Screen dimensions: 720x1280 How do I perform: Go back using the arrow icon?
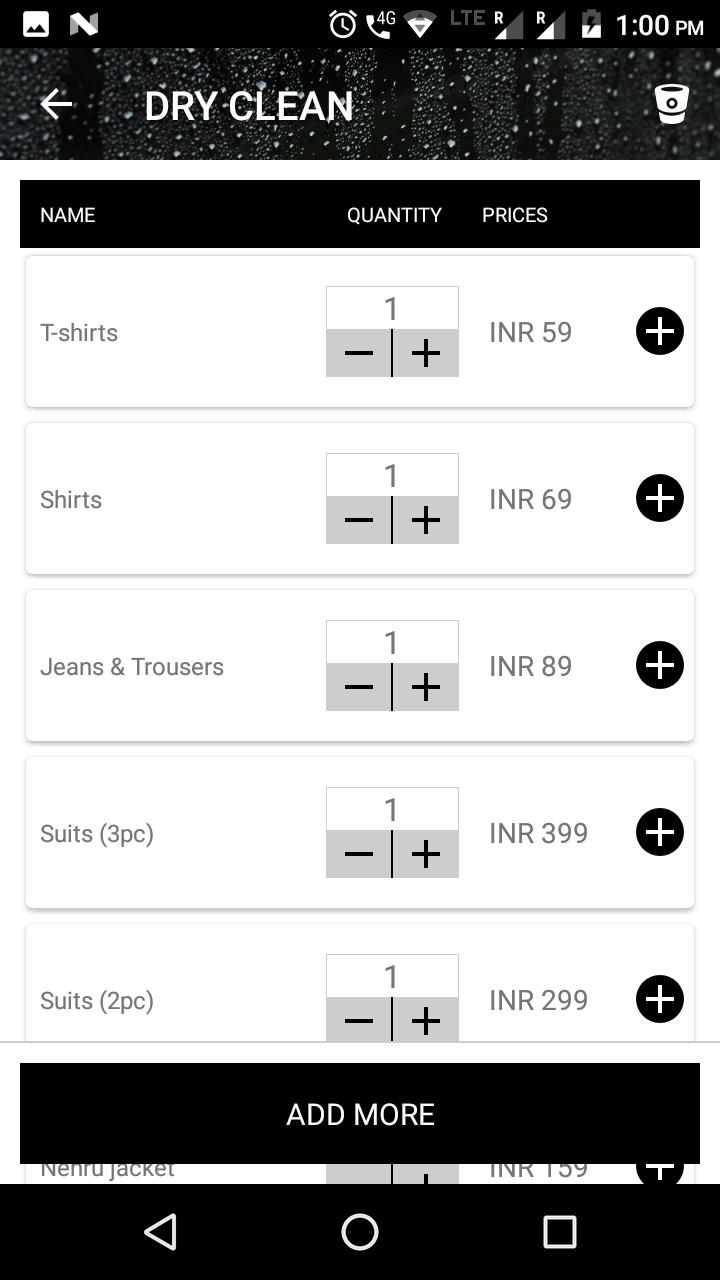point(56,104)
